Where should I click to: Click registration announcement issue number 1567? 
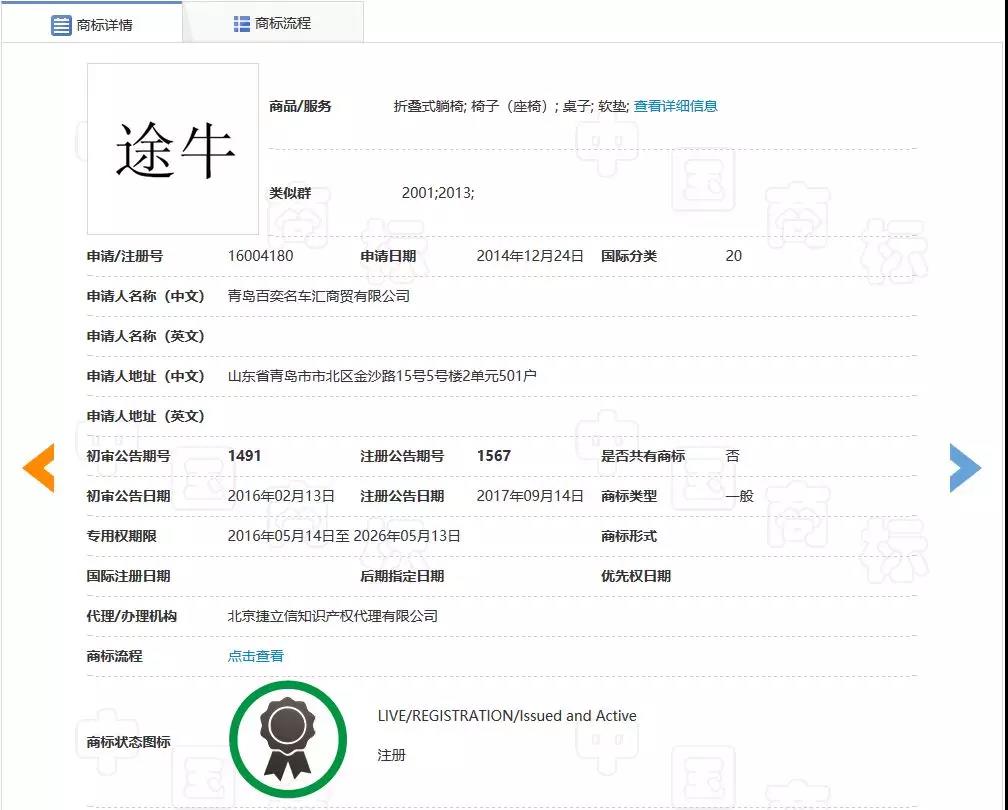[494, 456]
